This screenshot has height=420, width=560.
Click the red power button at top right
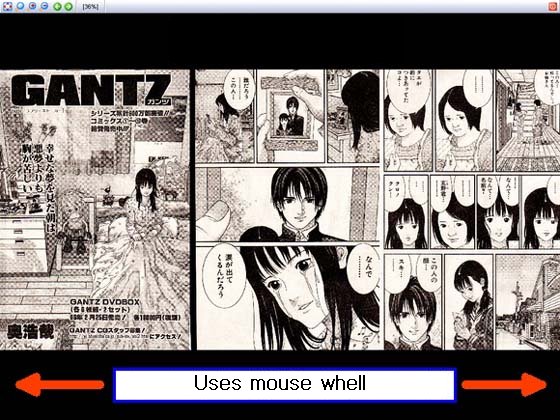coord(553,6)
